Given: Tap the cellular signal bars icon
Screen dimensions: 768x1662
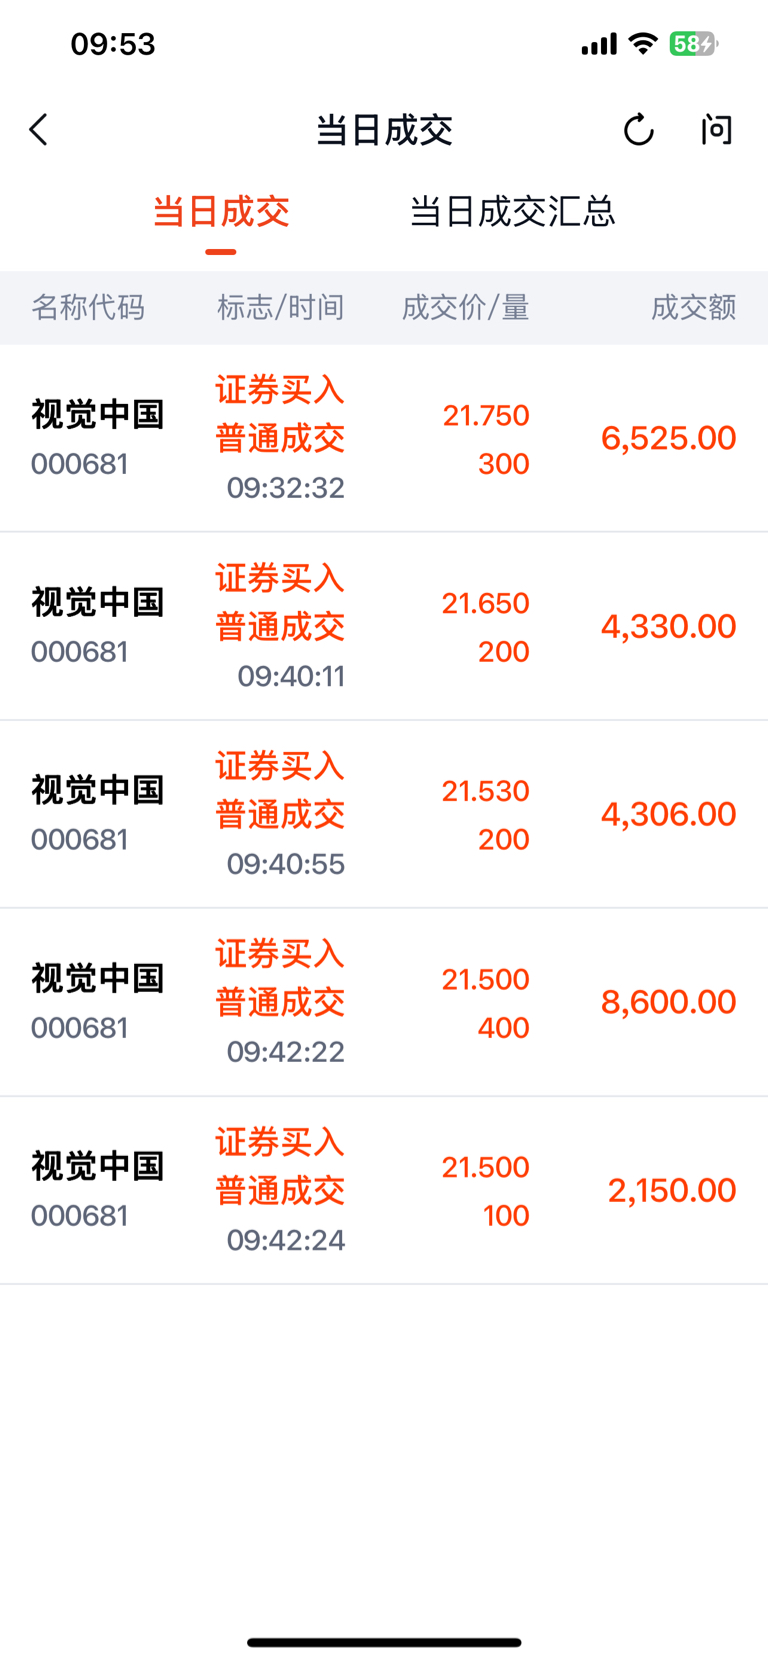Looking at the screenshot, I should pyautogui.click(x=599, y=45).
